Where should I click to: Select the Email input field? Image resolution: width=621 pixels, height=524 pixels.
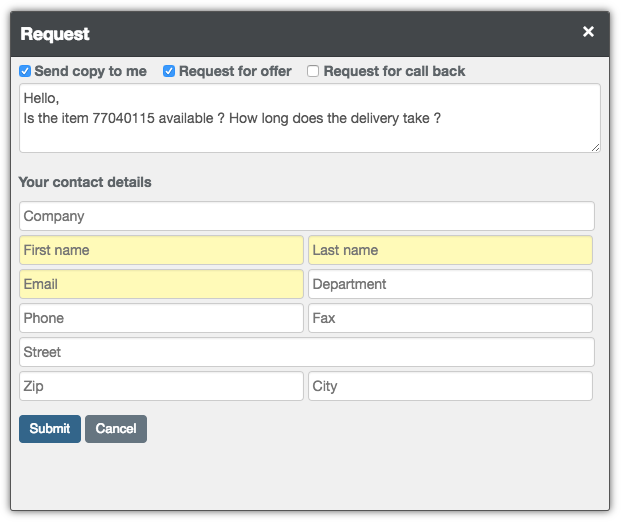click(161, 284)
